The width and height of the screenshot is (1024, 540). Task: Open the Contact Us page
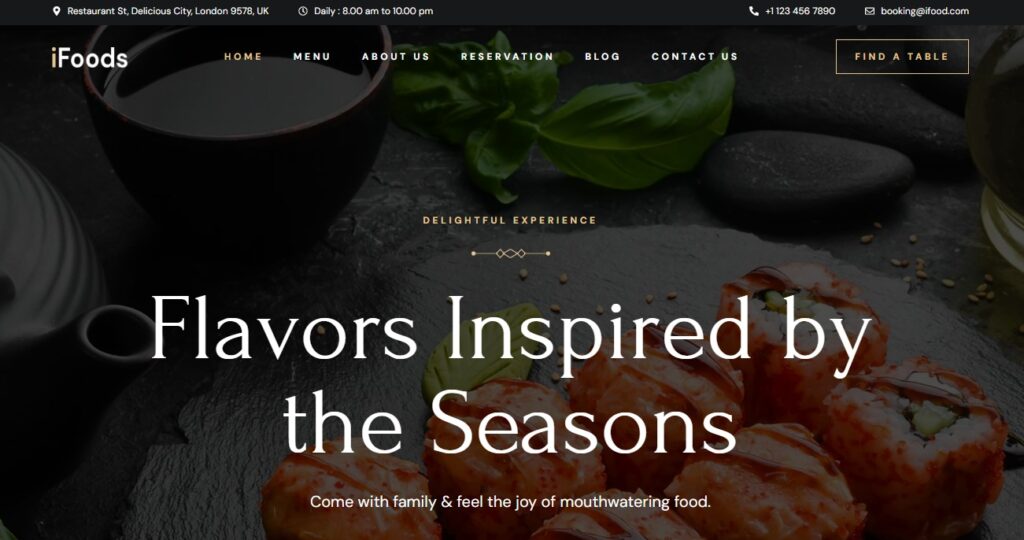pyautogui.click(x=694, y=57)
